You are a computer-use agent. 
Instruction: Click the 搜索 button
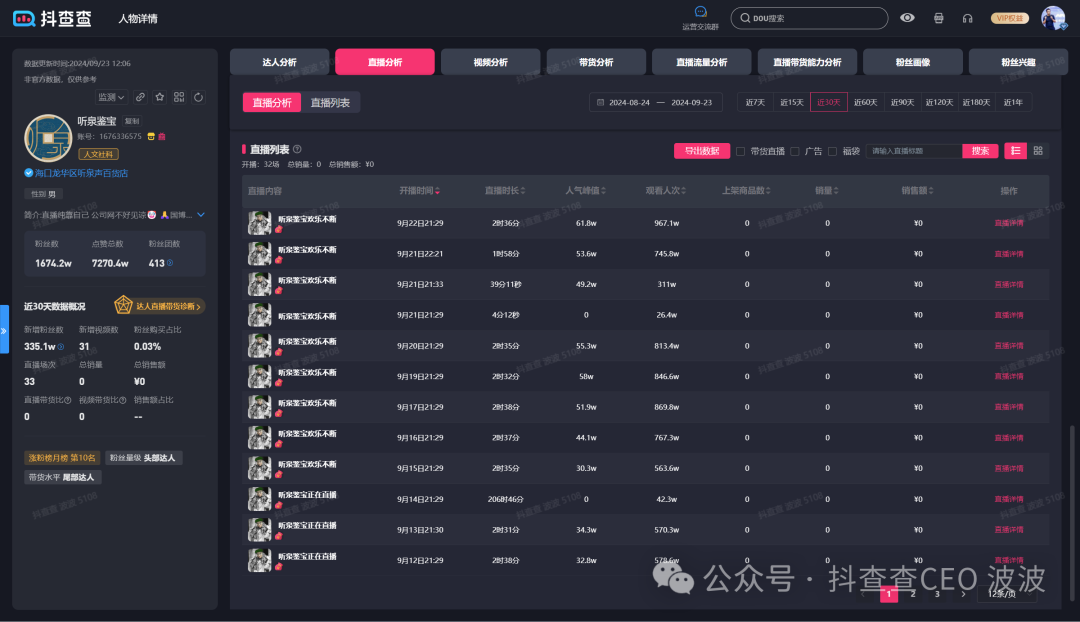tap(980, 151)
